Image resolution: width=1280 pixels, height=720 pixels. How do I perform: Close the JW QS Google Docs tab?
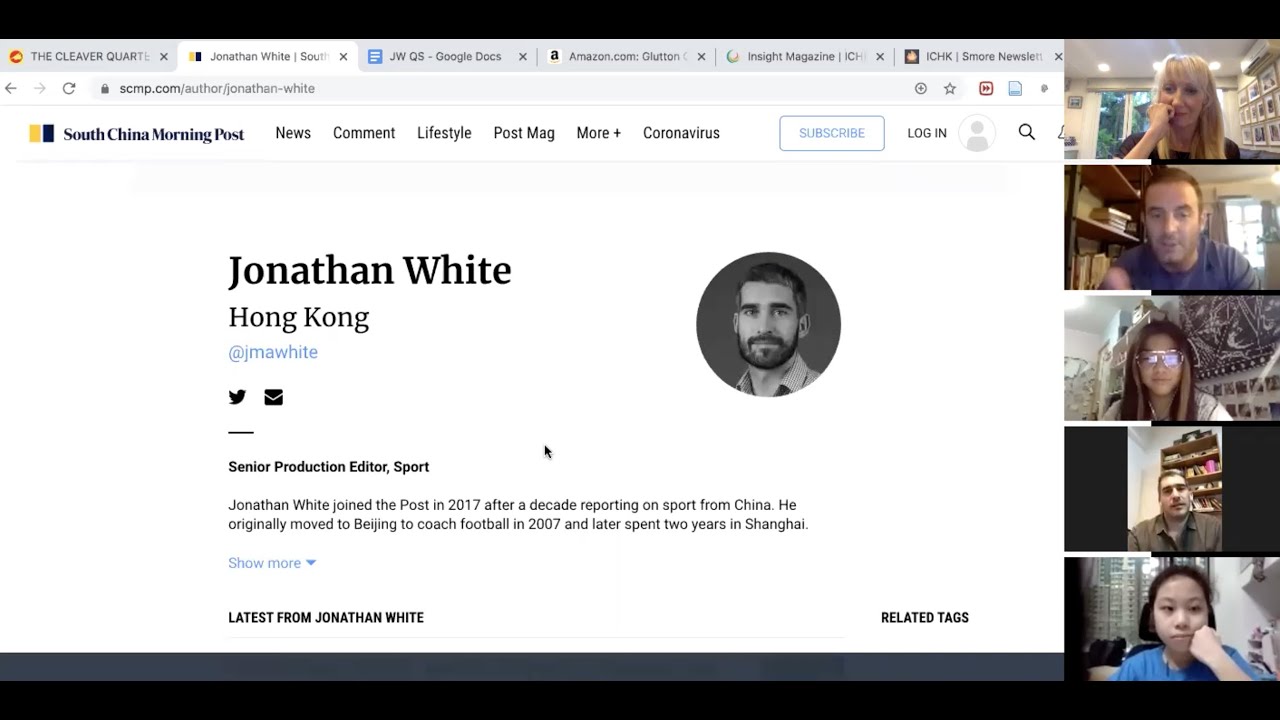tap(522, 57)
